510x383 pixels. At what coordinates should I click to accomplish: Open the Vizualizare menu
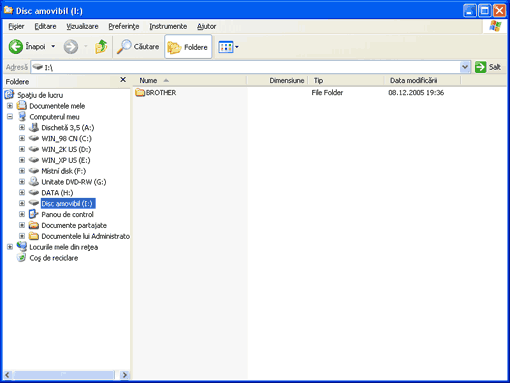[x=82, y=26]
